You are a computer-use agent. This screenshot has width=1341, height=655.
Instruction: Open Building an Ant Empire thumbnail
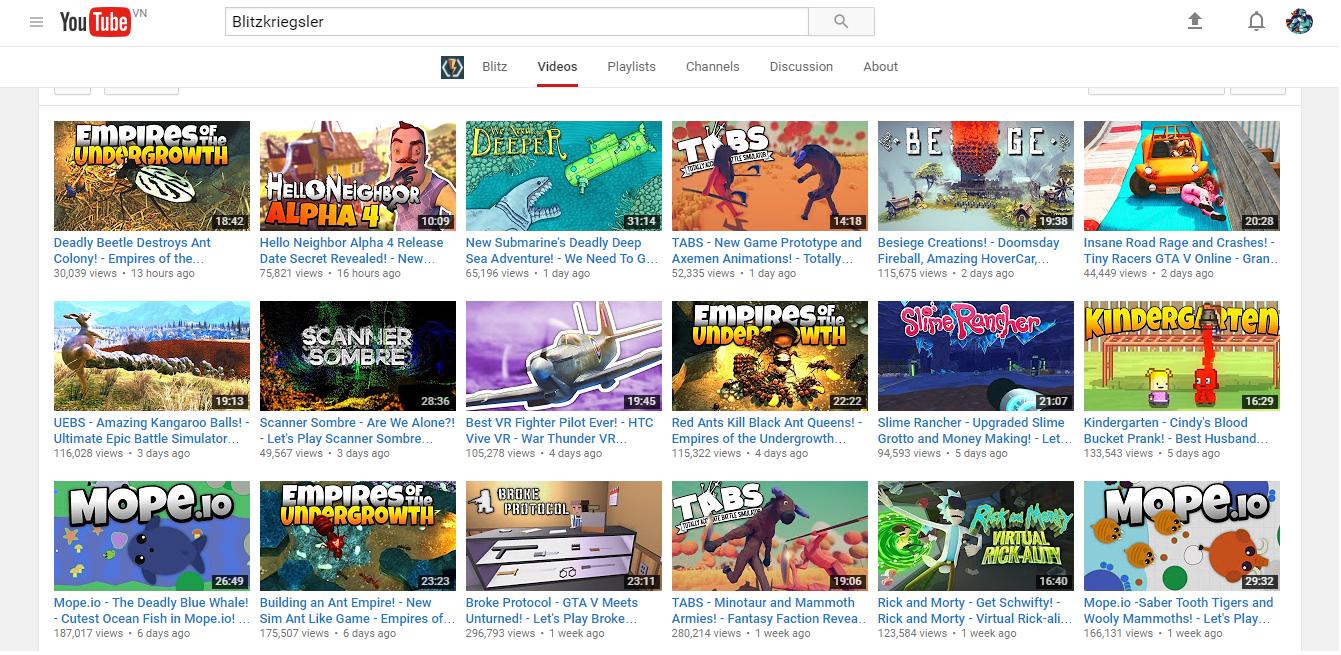coord(358,536)
